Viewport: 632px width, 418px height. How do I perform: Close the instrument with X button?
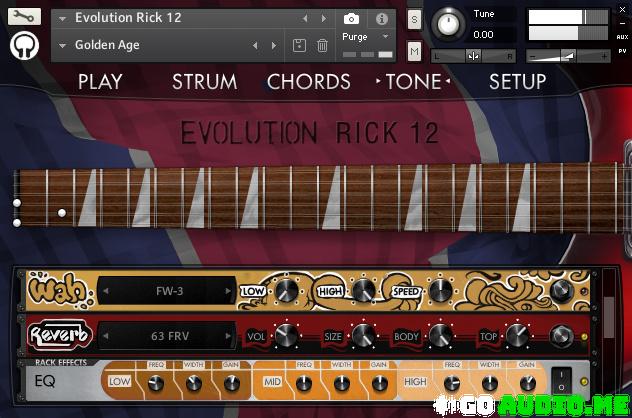tap(622, 10)
